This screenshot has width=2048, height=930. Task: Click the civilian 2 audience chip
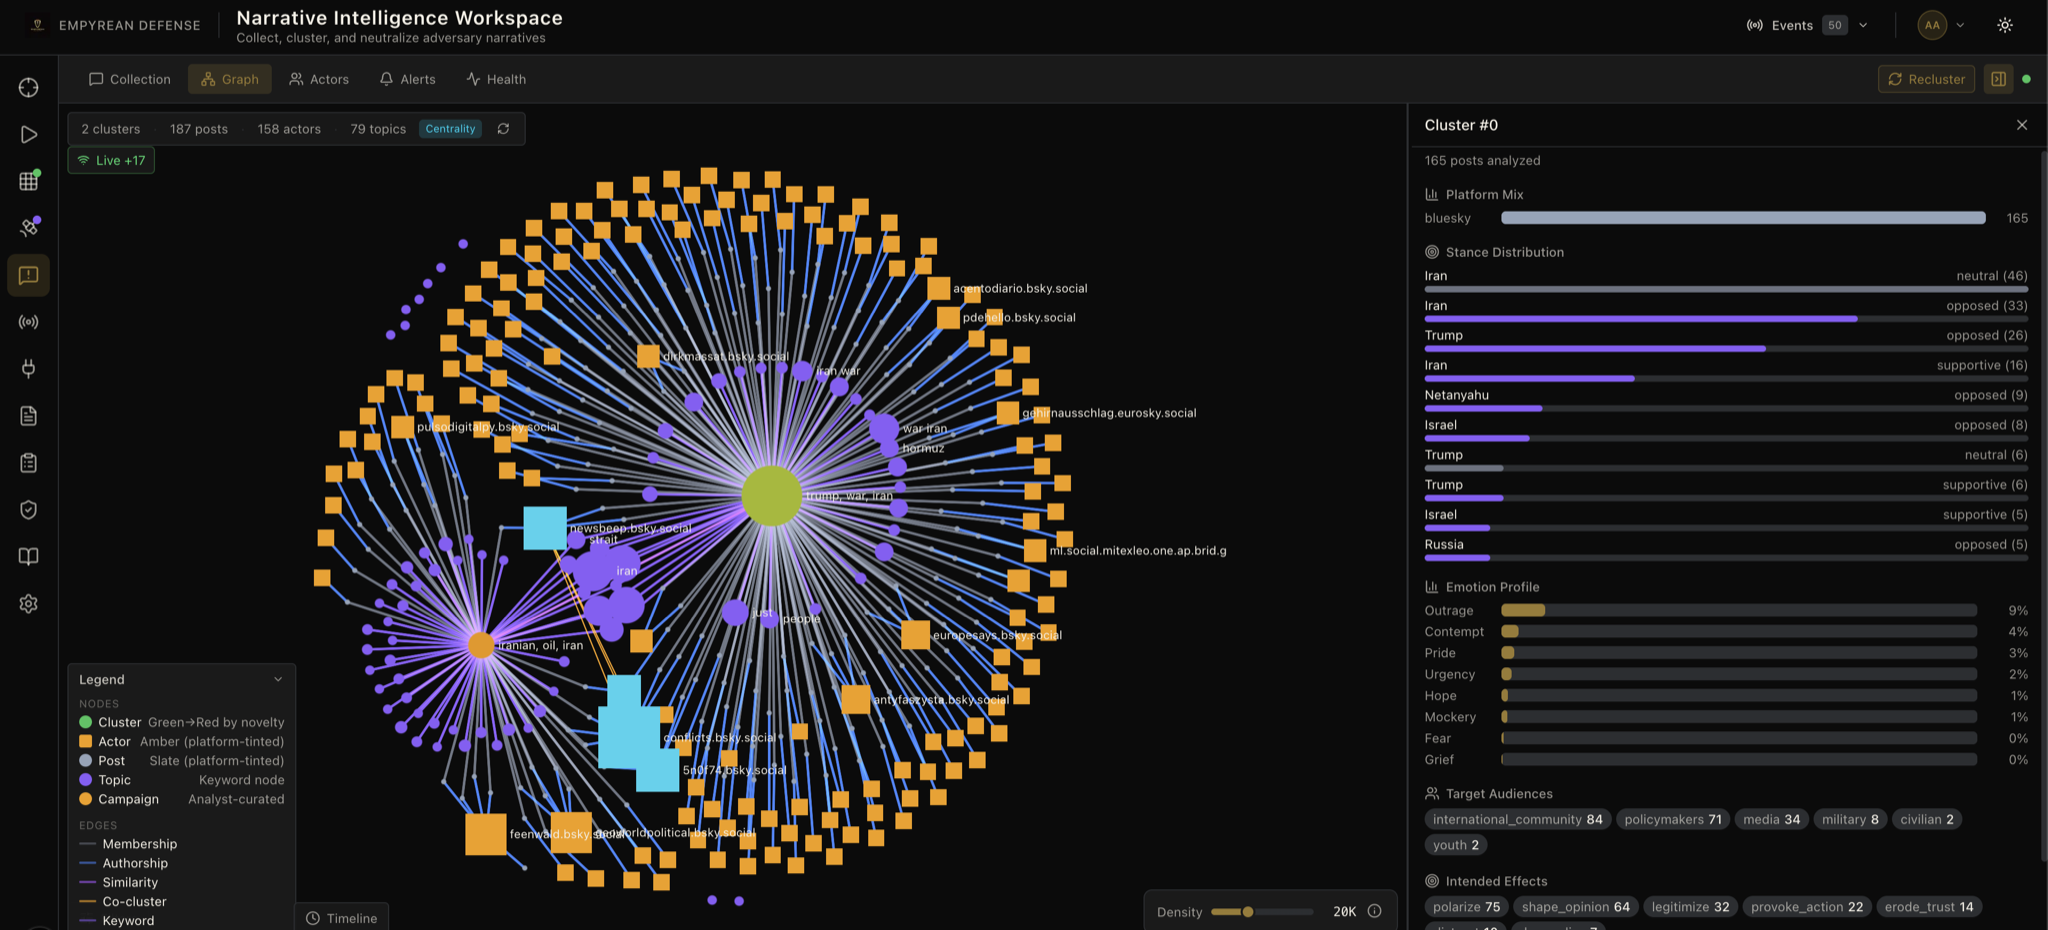[1926, 819]
